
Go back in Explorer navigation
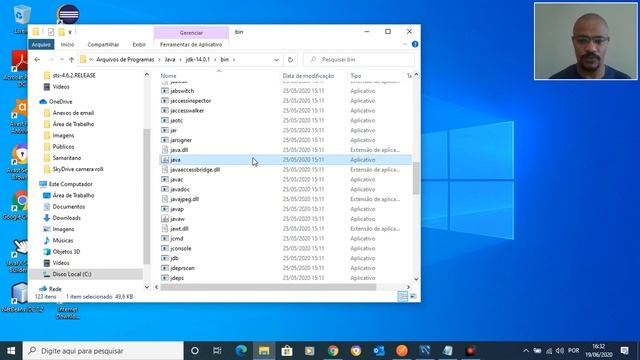[x=37, y=60]
